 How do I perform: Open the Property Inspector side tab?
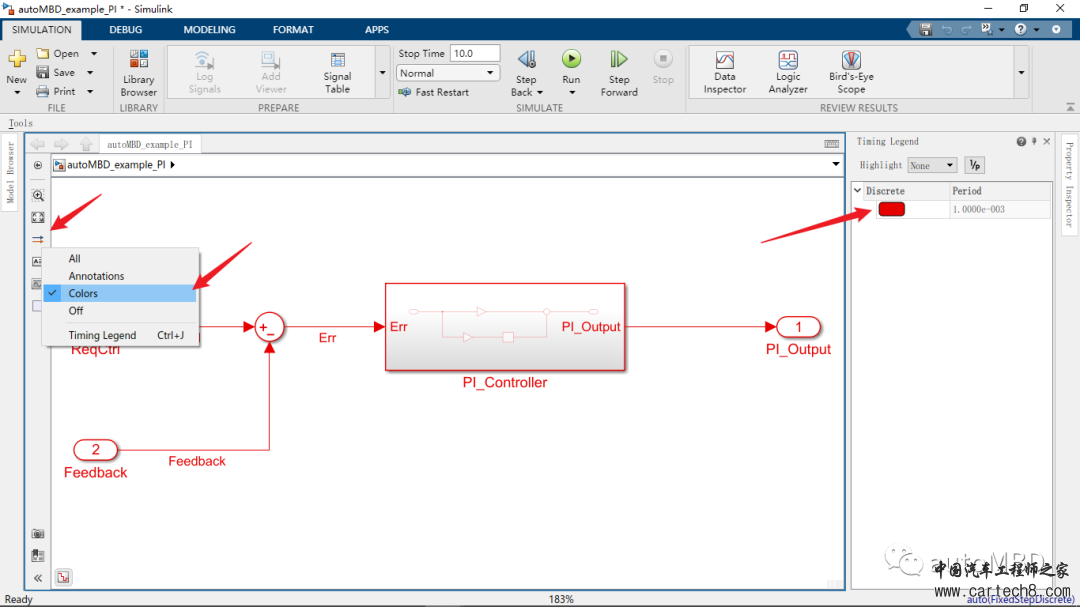(x=1069, y=185)
